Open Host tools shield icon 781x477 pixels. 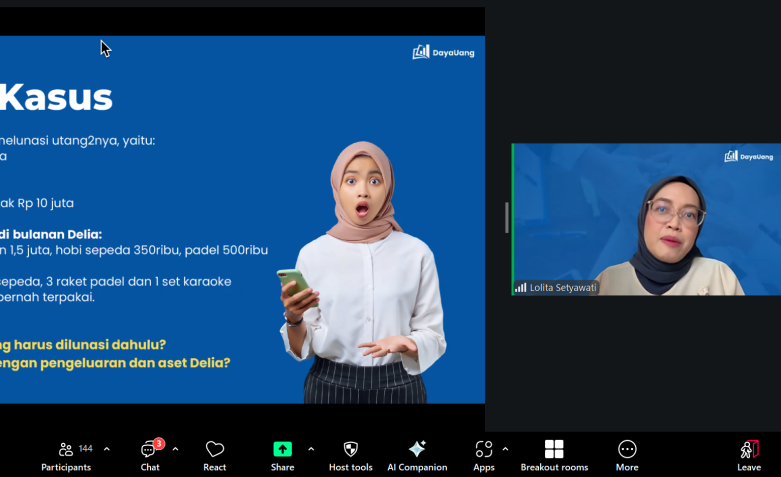pyautogui.click(x=350, y=455)
